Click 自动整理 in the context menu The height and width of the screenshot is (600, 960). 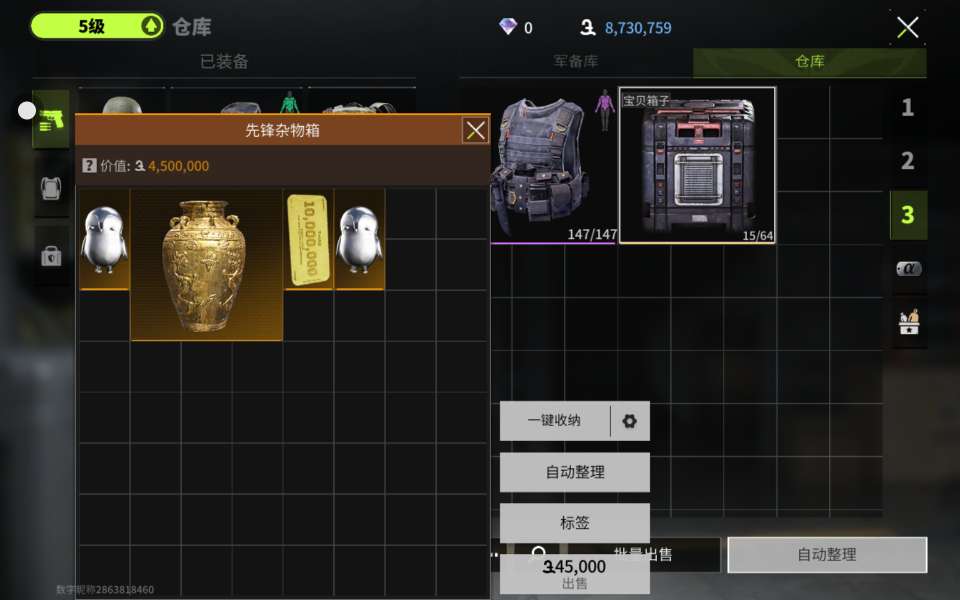(x=575, y=472)
